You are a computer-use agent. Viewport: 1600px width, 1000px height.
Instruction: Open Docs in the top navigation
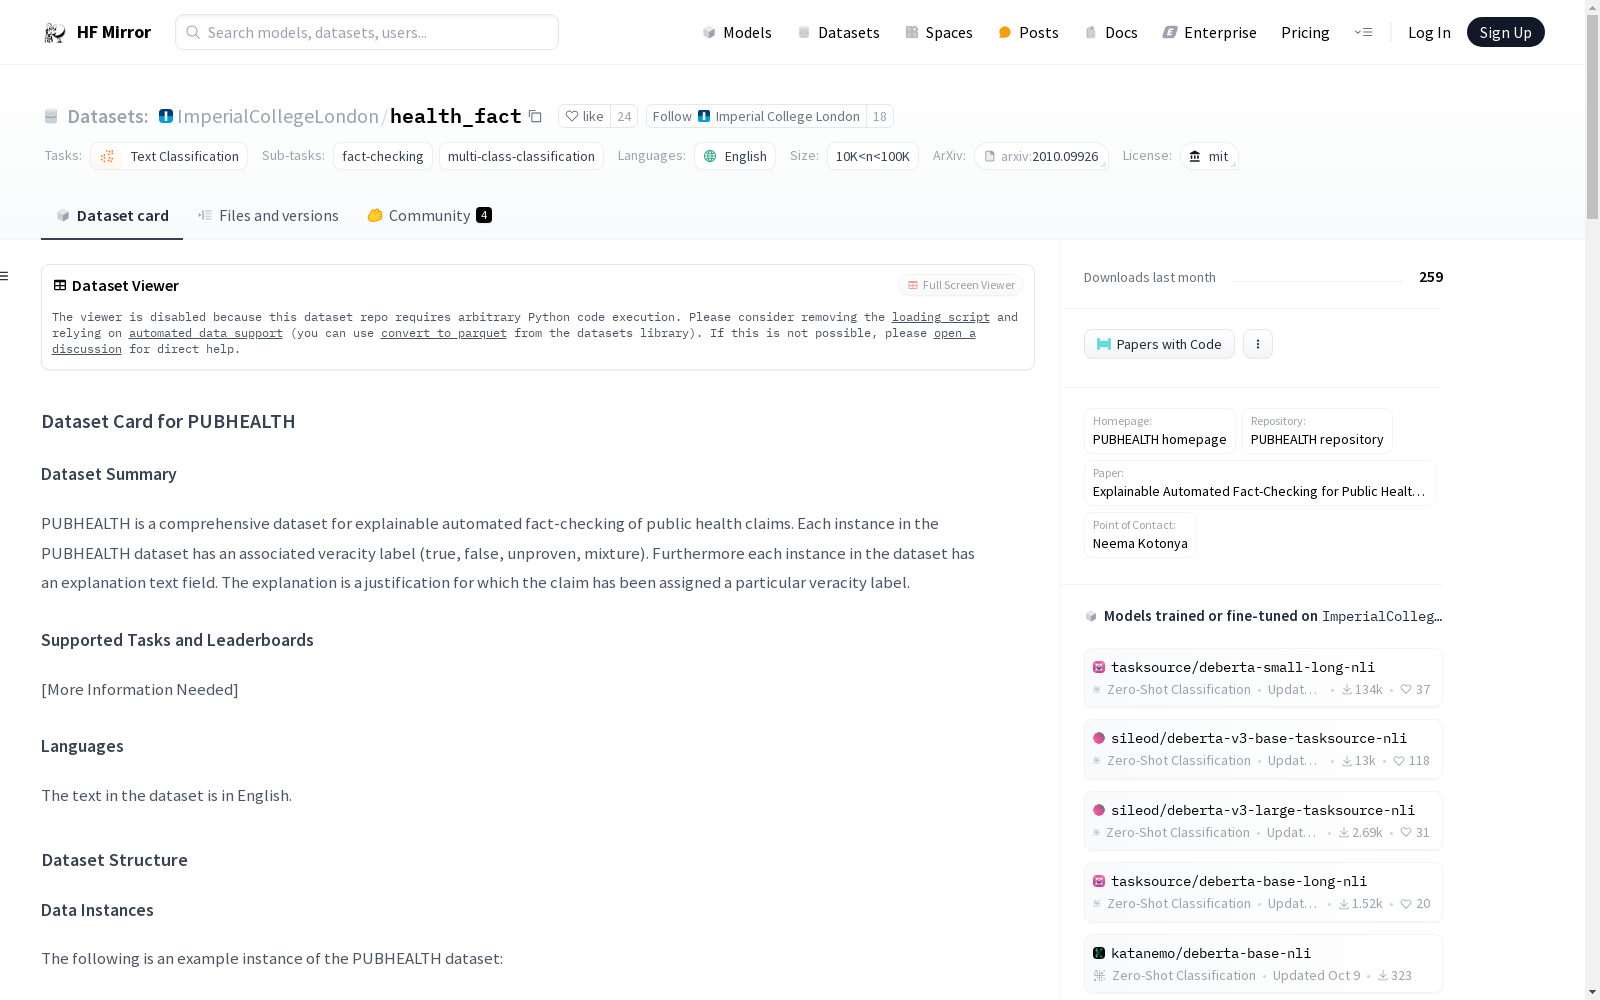pos(1111,32)
